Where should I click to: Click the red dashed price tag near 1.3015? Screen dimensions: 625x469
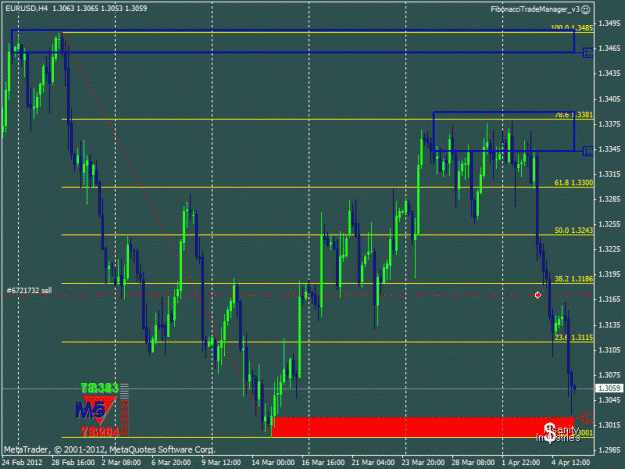(x=588, y=418)
